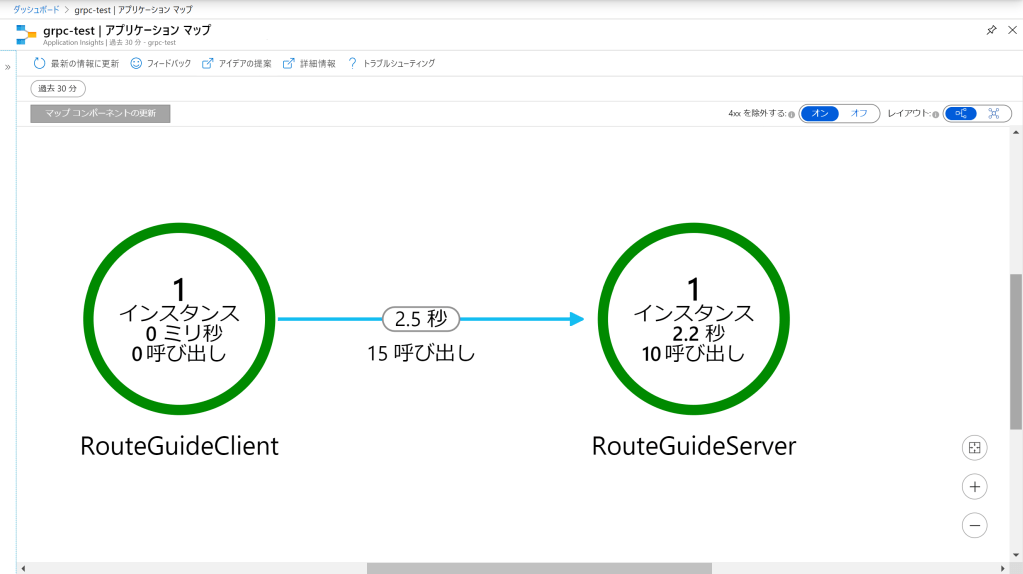Click the horizontal scrollbar thumb

coord(538,568)
